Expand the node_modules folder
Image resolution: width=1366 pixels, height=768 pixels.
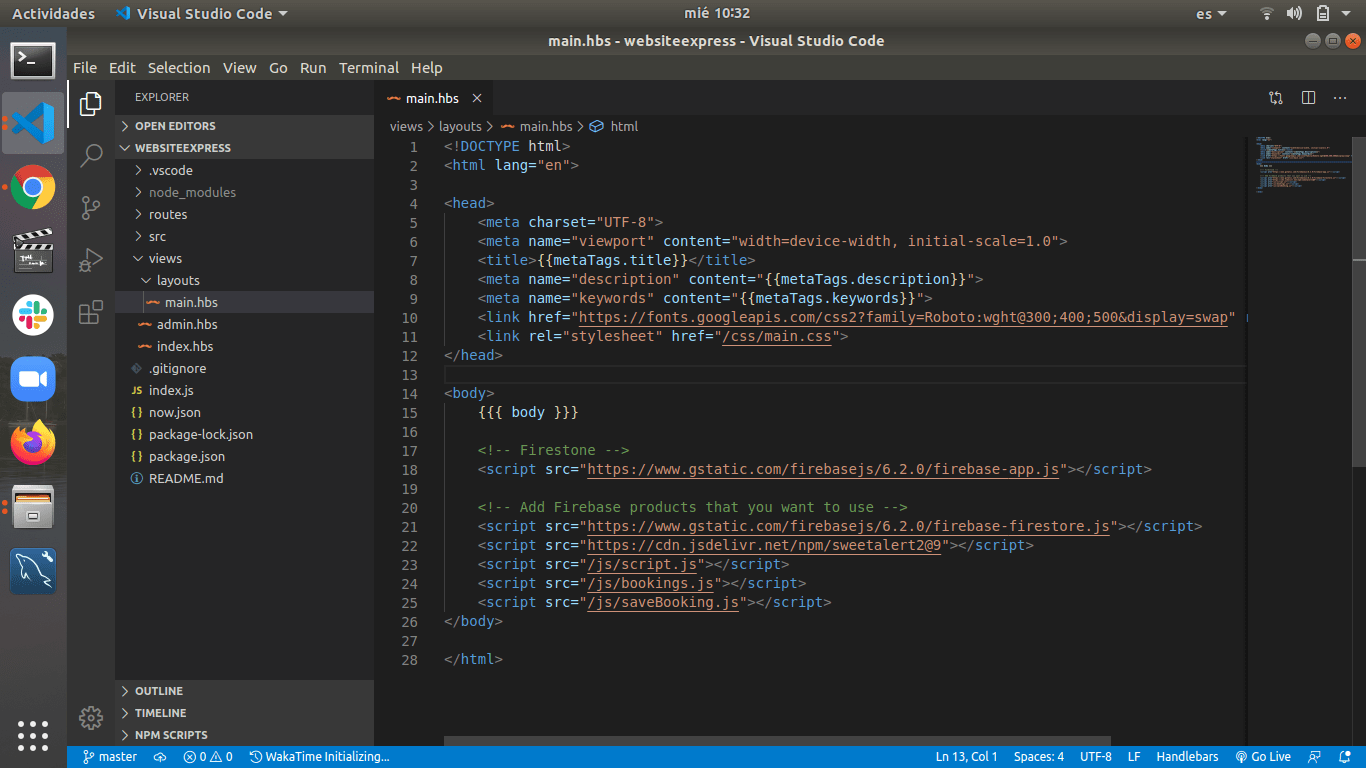coord(192,192)
